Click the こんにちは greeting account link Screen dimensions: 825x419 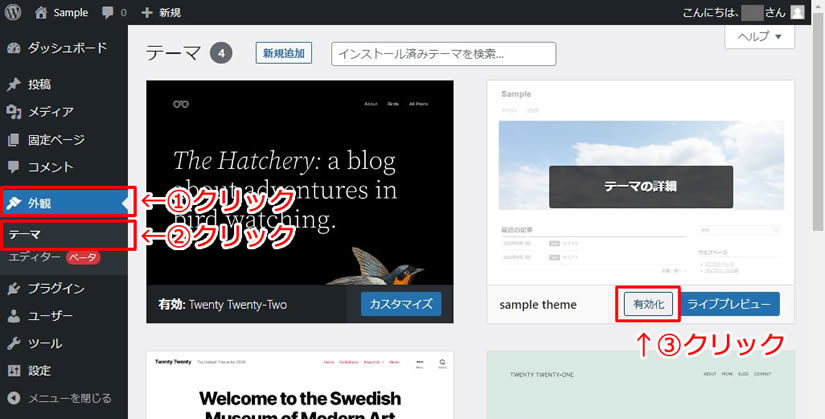click(x=734, y=13)
